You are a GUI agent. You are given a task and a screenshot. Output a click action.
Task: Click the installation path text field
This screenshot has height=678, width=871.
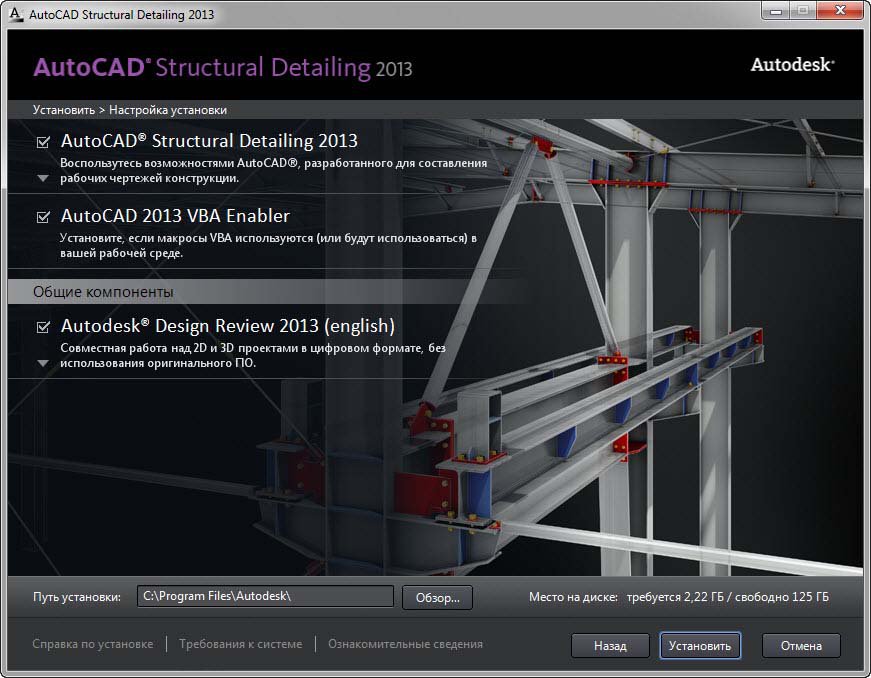265,597
